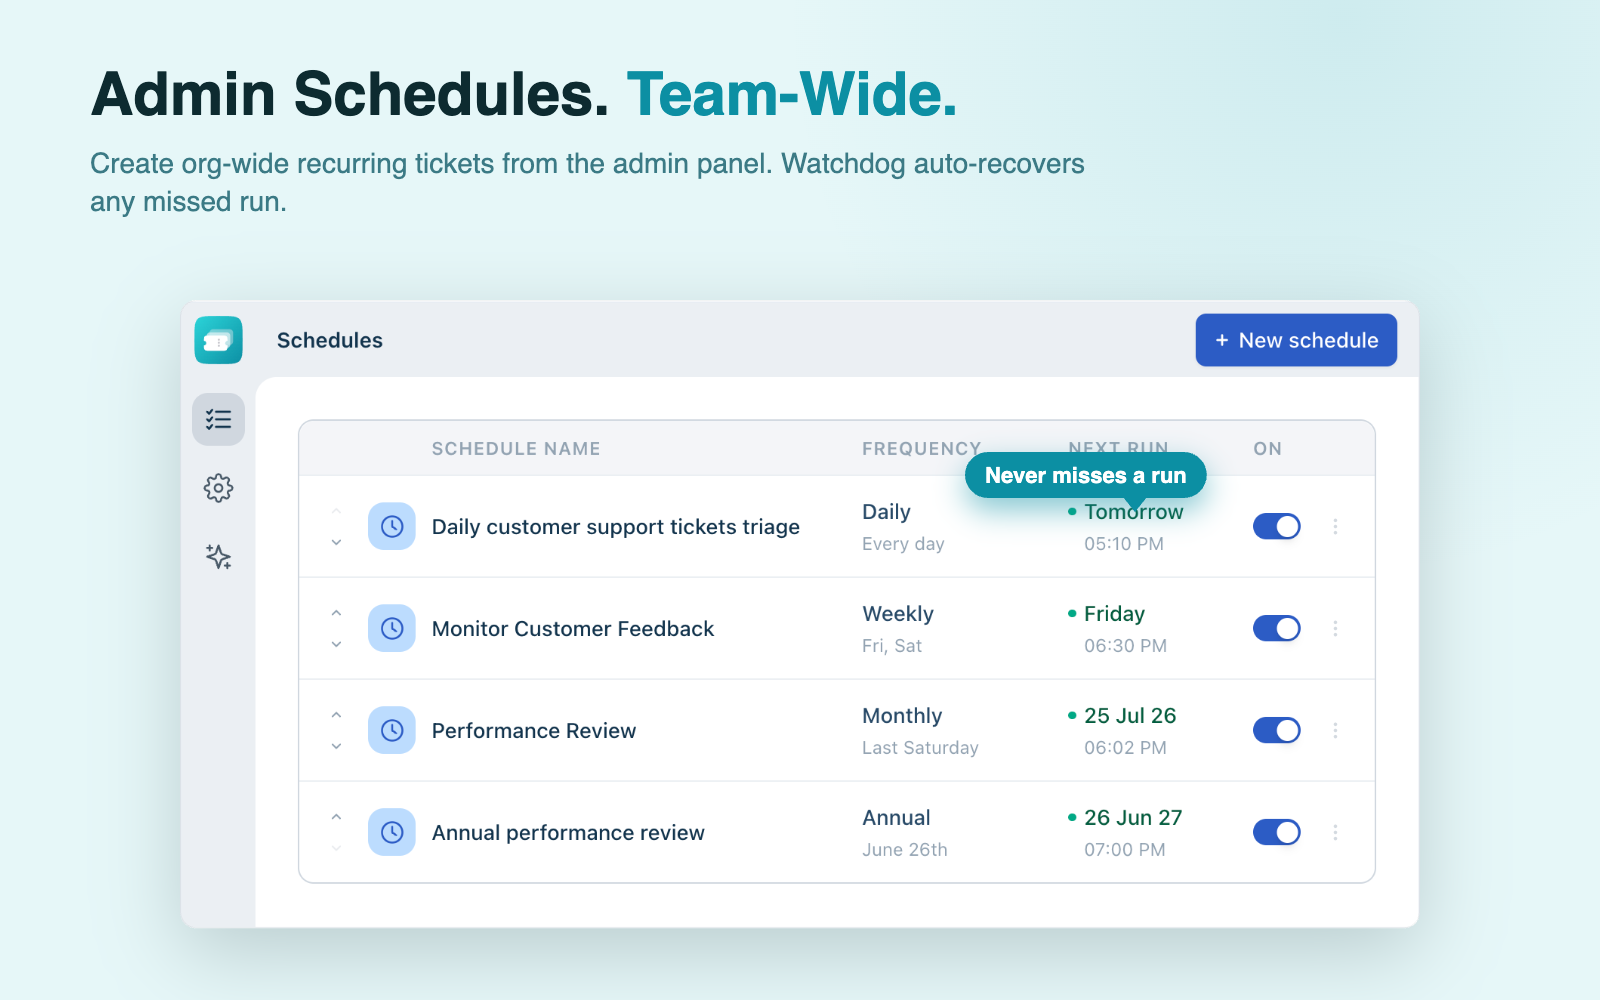This screenshot has width=1600, height=1000.
Task: Click clock icon for Monitor Customer Feedback
Action: (392, 628)
